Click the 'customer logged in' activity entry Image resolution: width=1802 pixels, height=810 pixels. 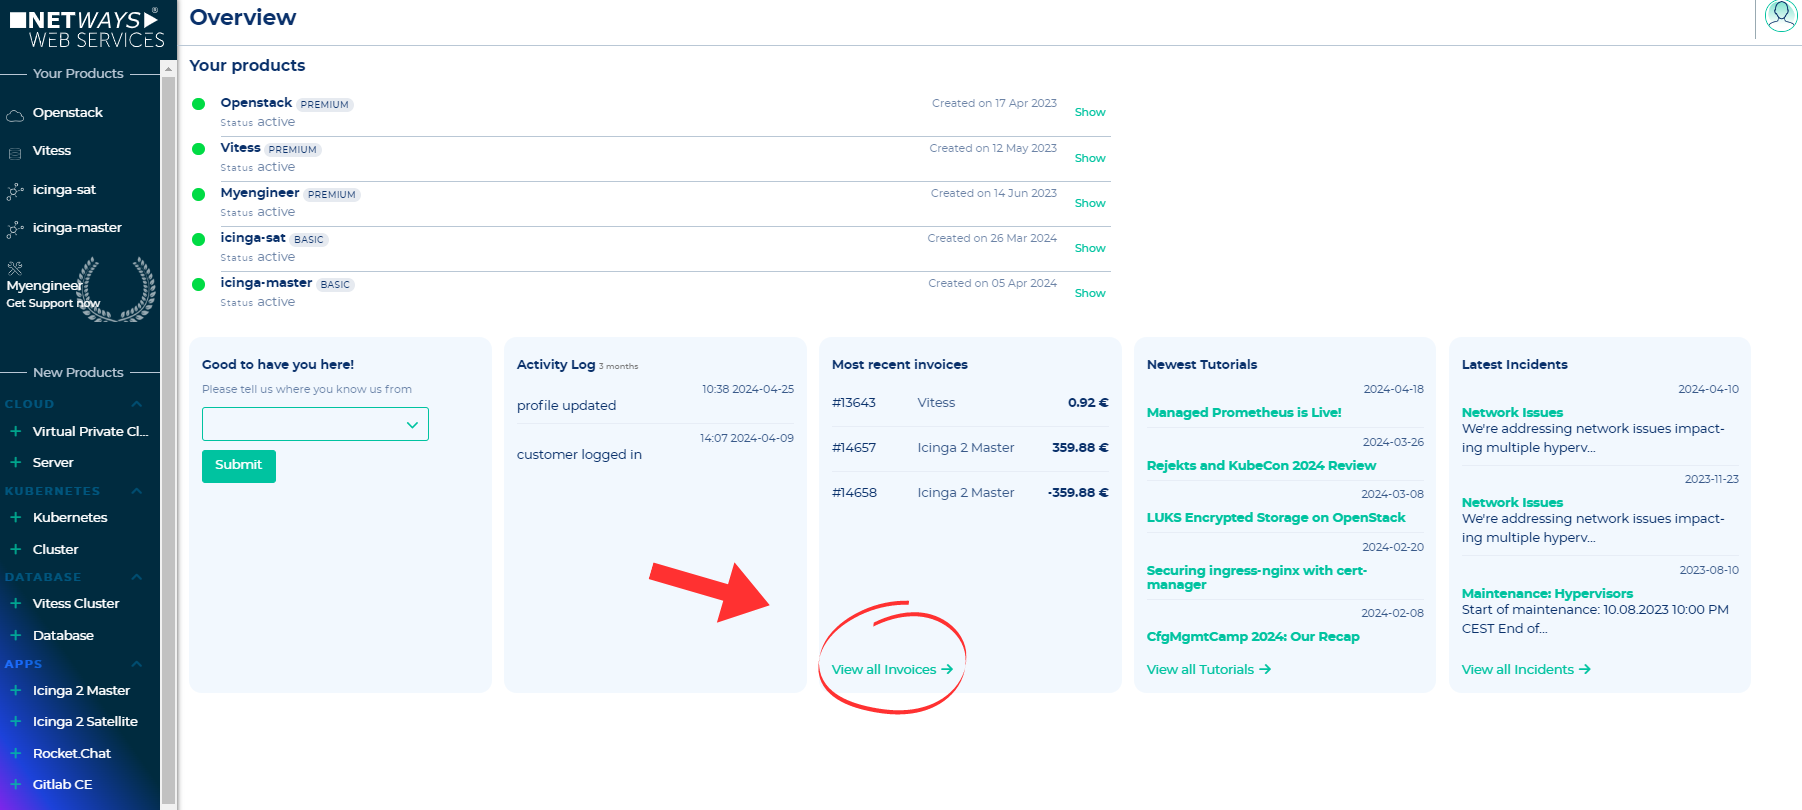pos(579,454)
